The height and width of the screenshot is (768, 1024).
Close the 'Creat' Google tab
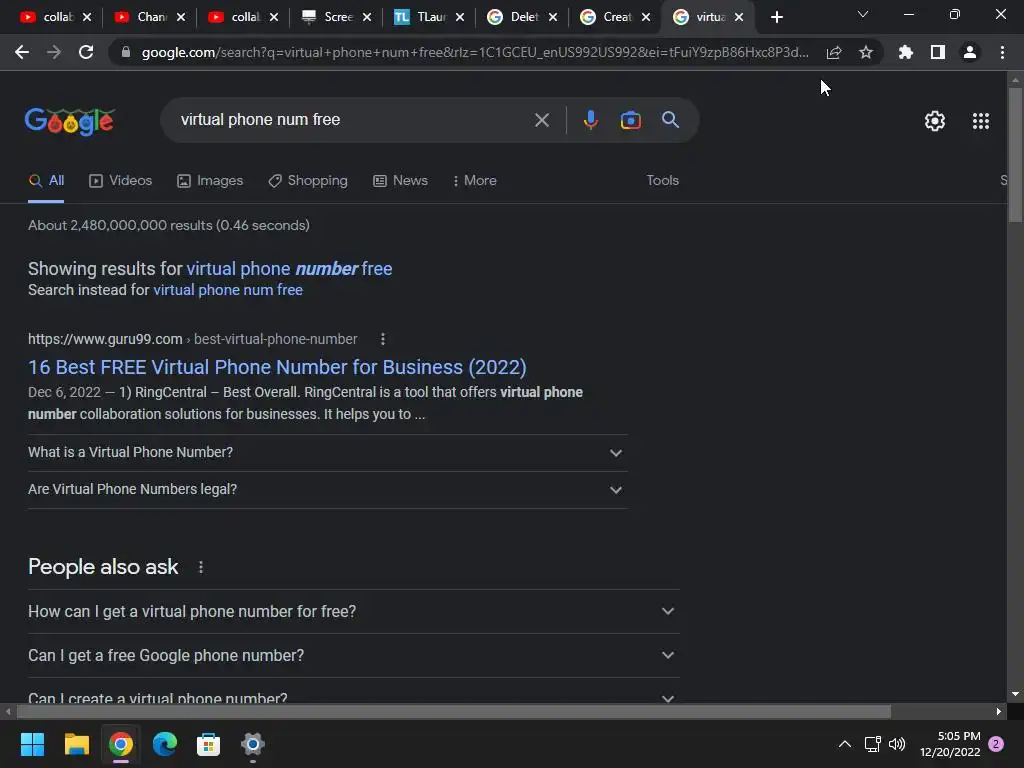pyautogui.click(x=646, y=17)
